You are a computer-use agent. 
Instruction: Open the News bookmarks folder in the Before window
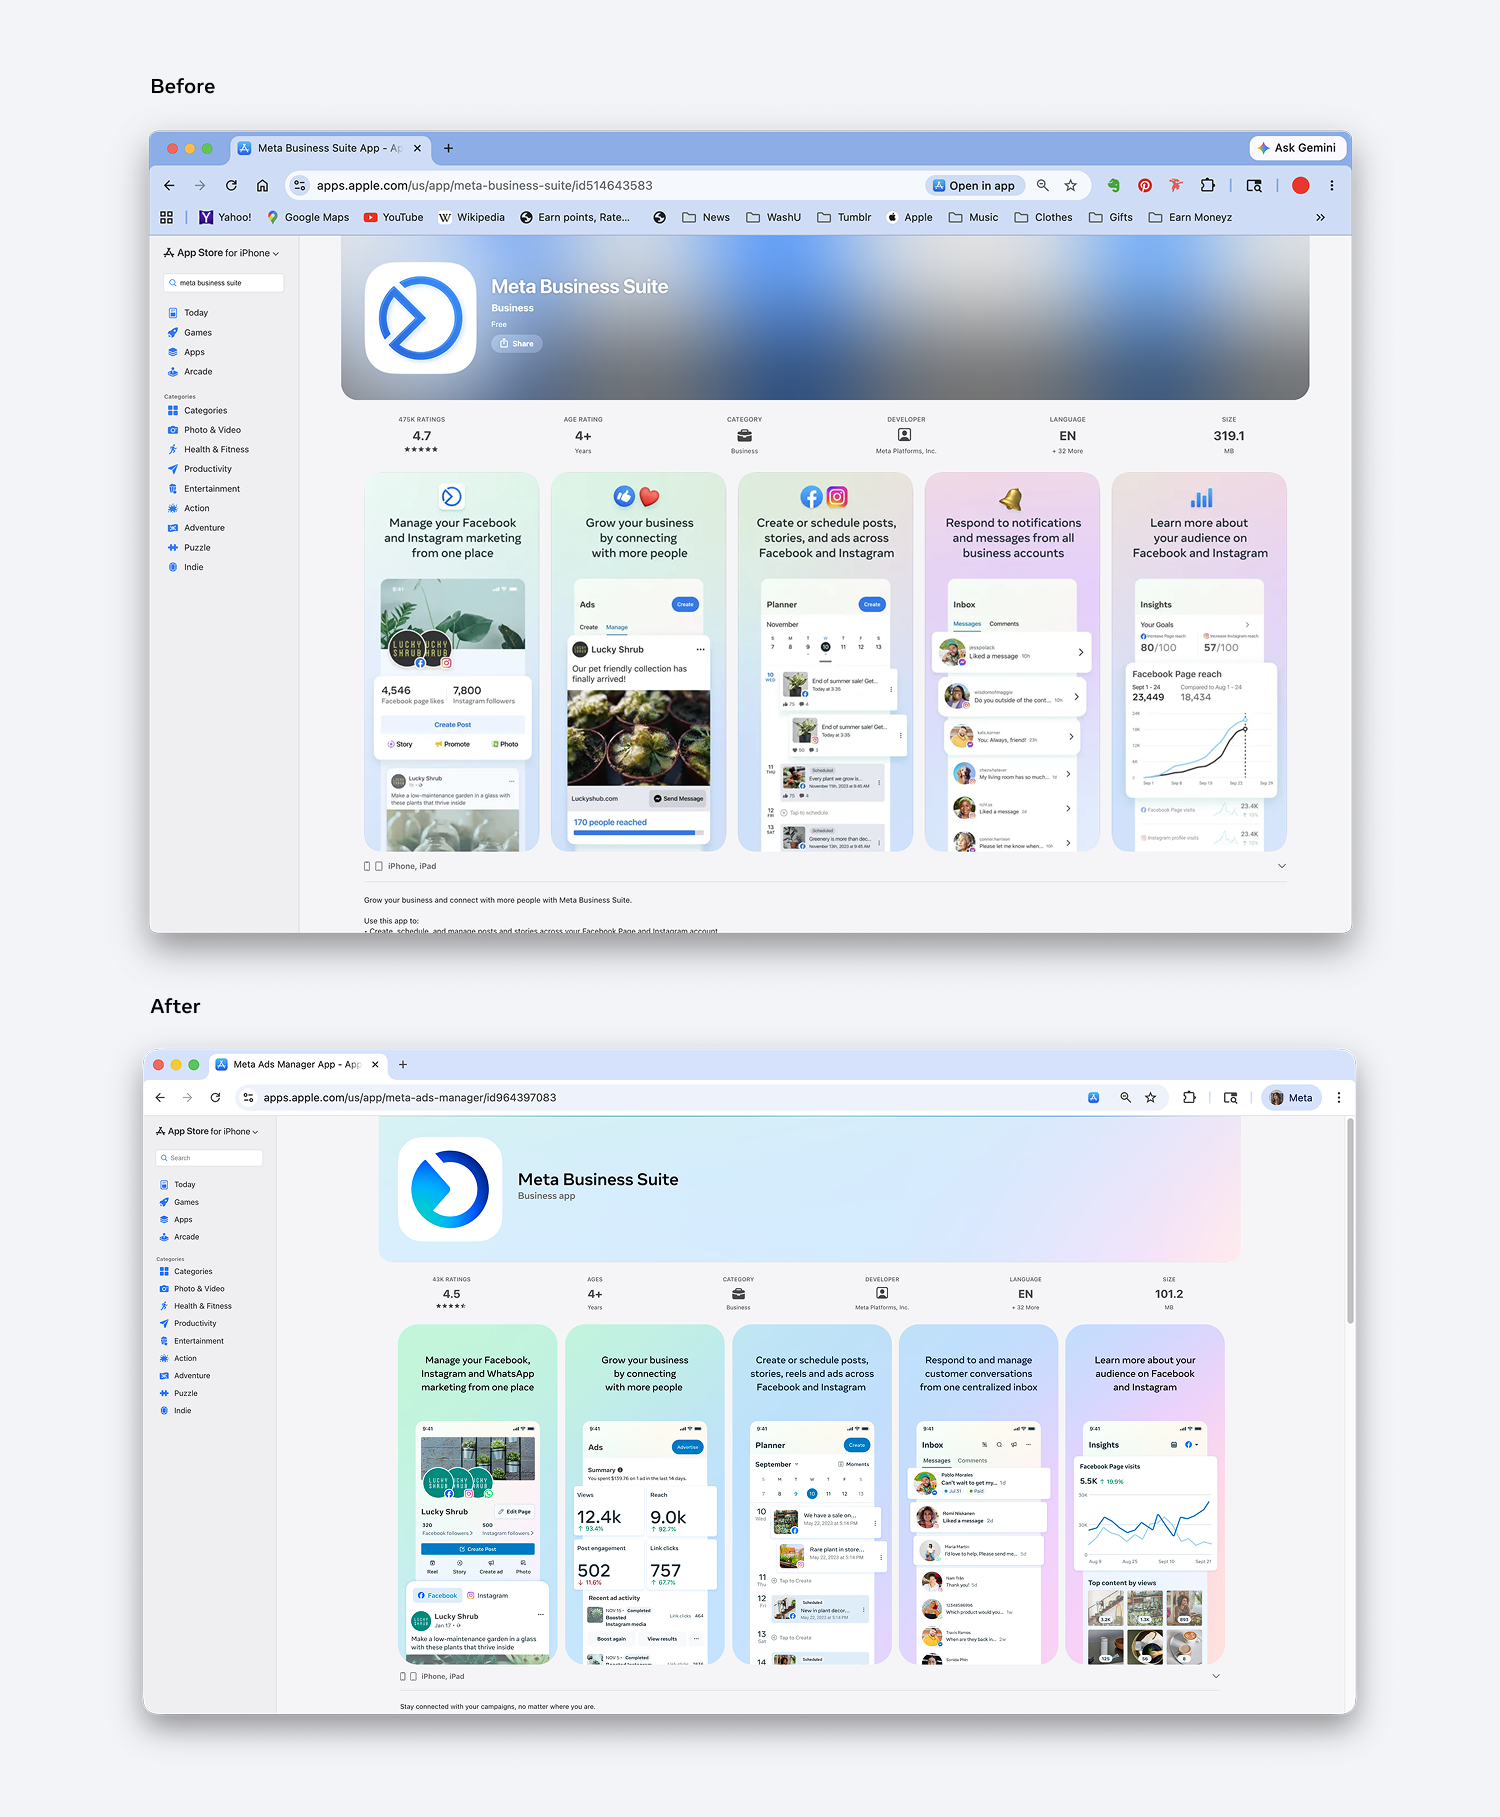coord(706,217)
